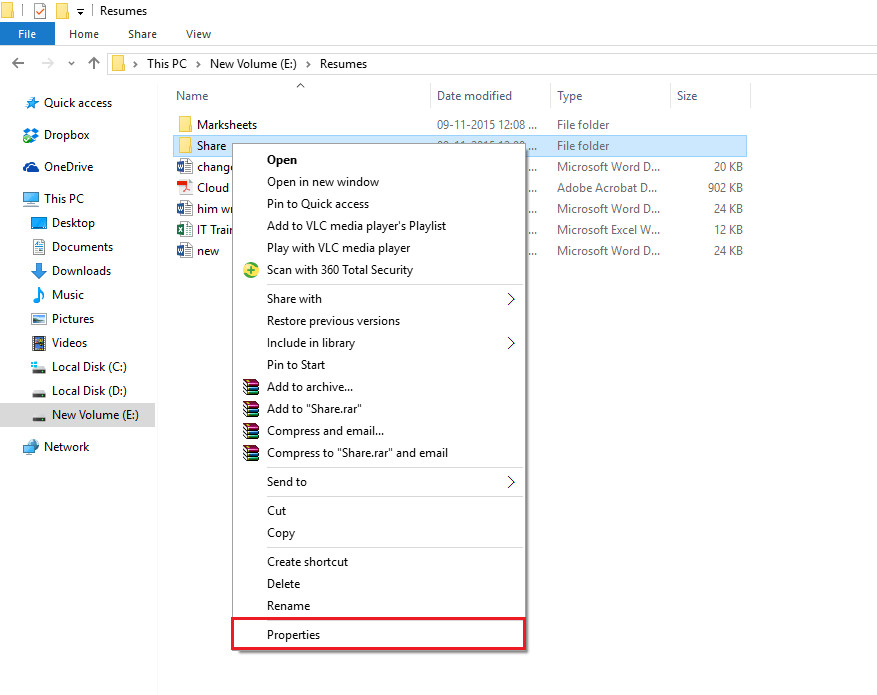Select the Downloads arrow icon
The height and width of the screenshot is (695, 877).
coord(39,271)
